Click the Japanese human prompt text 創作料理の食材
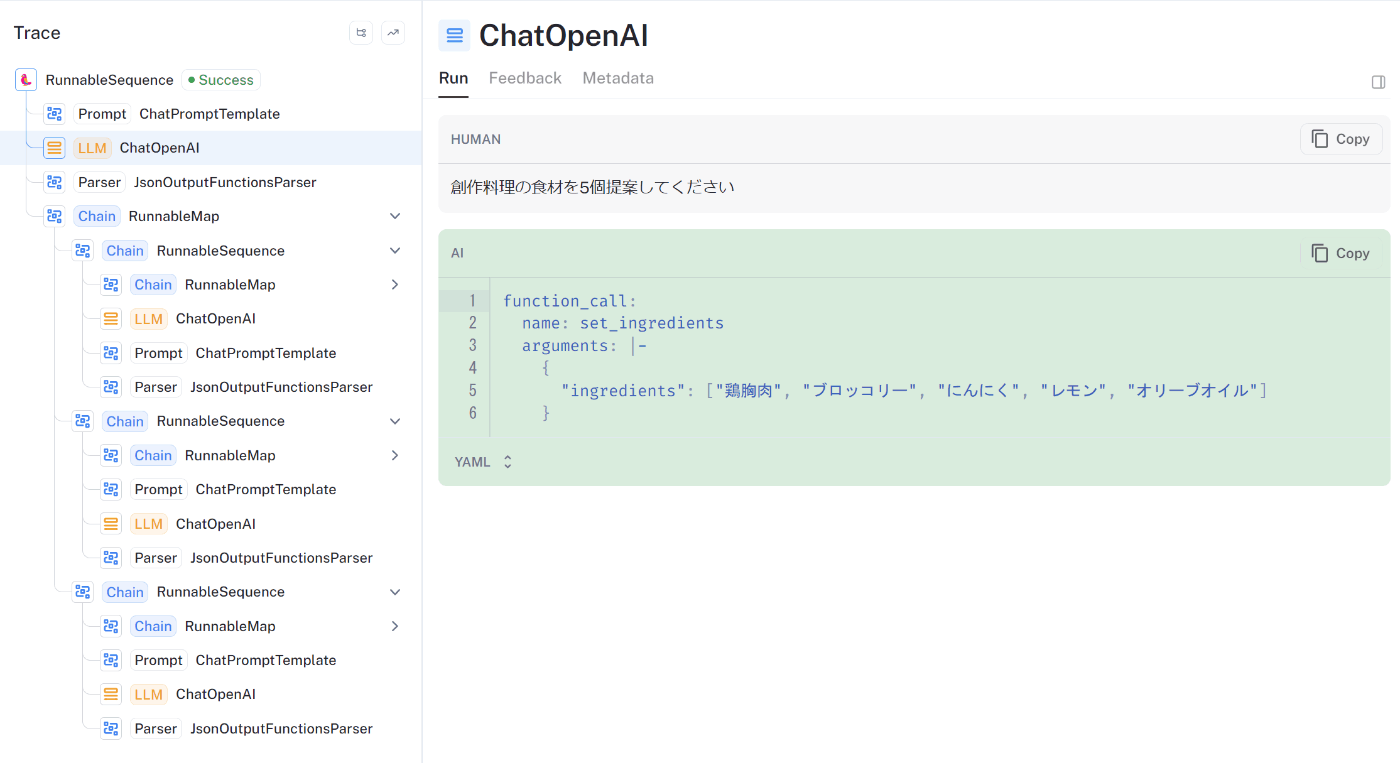This screenshot has height=763, width=1400. [x=593, y=187]
